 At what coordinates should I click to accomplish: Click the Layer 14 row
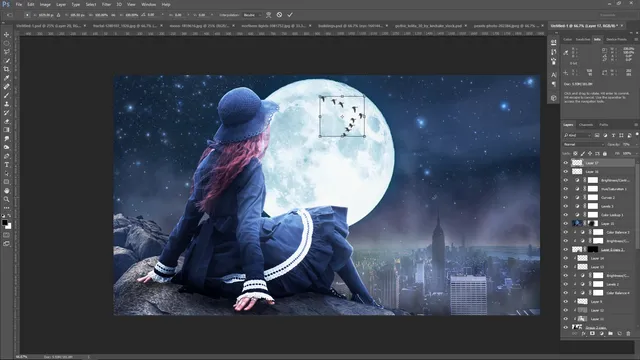pyautogui.click(x=599, y=258)
